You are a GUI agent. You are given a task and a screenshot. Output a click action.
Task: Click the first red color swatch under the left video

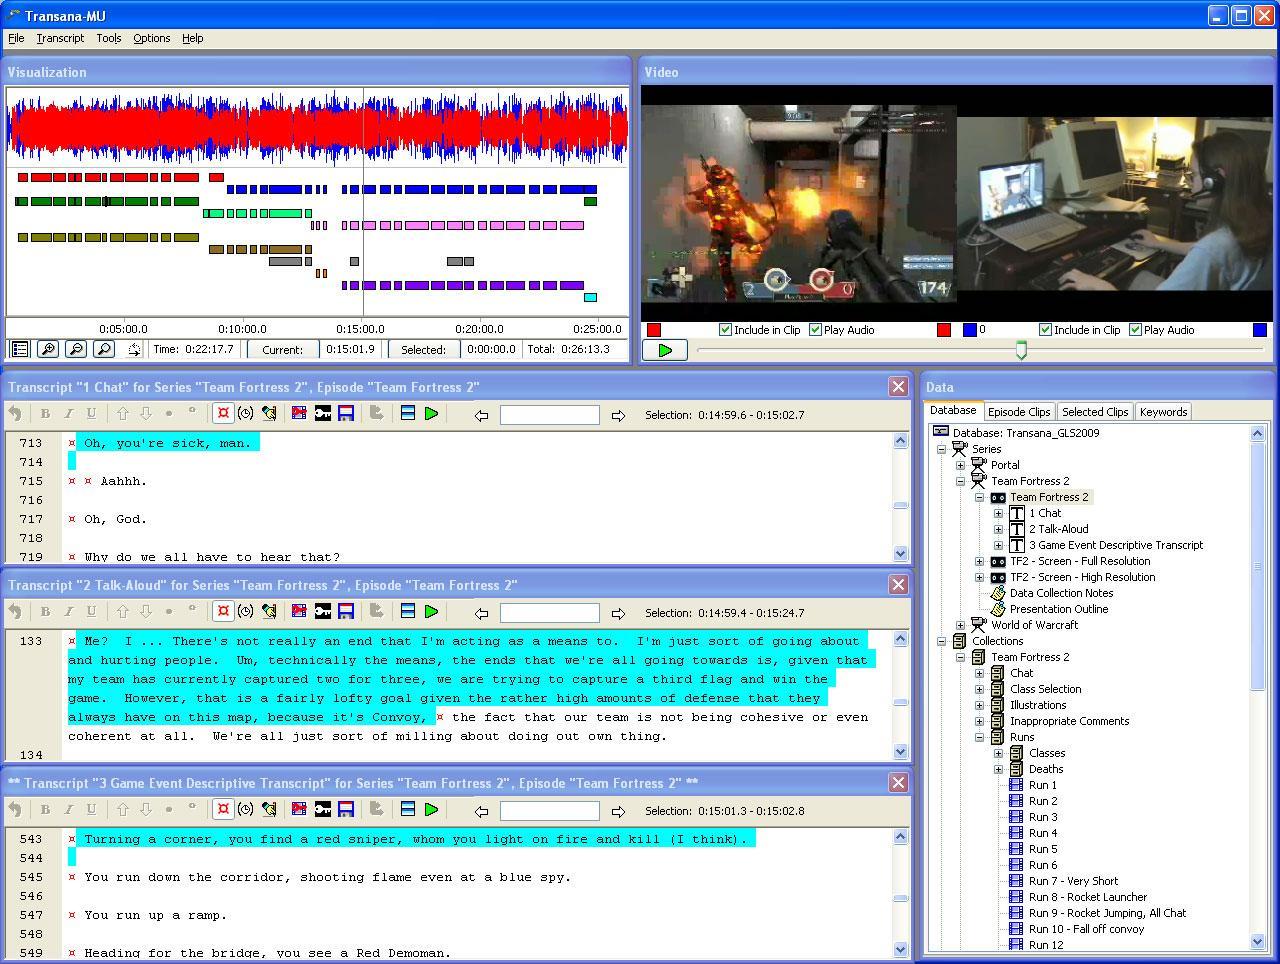(654, 330)
